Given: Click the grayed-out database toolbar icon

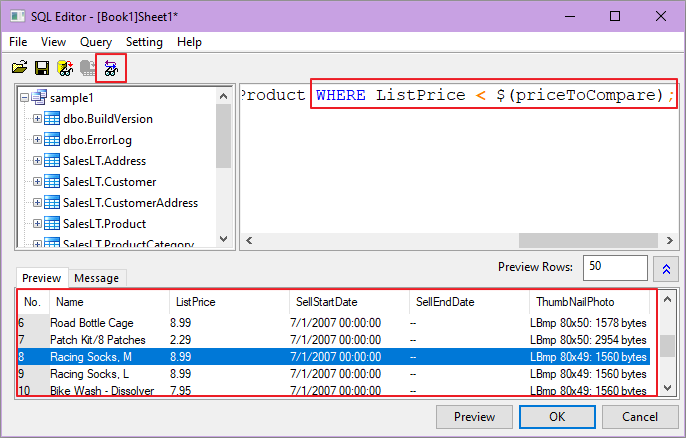Looking at the screenshot, I should coord(88,68).
